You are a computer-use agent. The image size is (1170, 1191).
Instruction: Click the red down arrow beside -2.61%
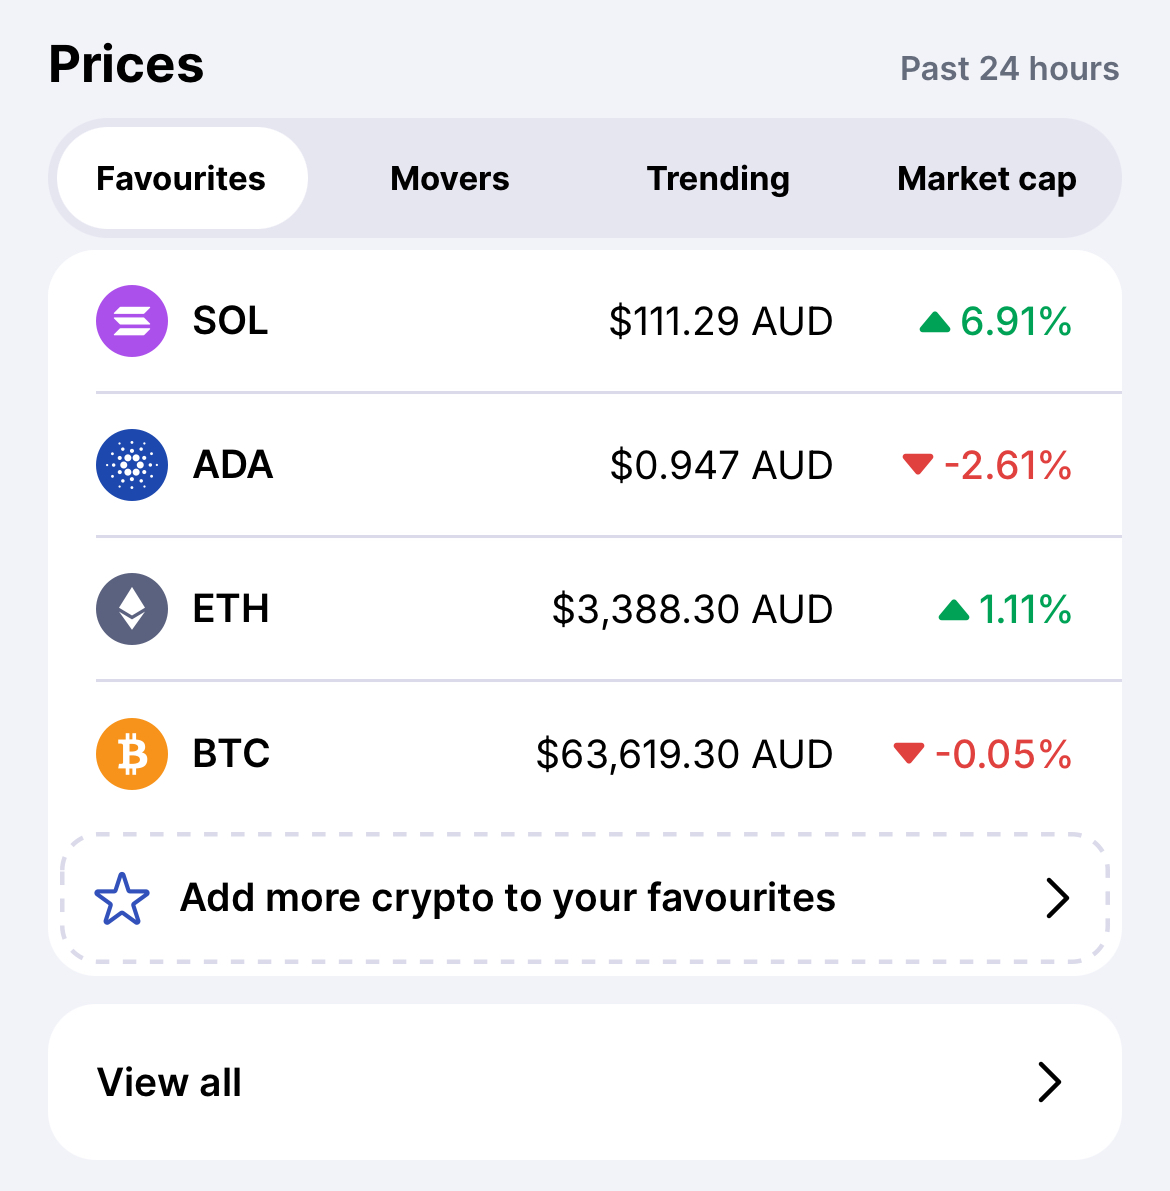tap(918, 463)
